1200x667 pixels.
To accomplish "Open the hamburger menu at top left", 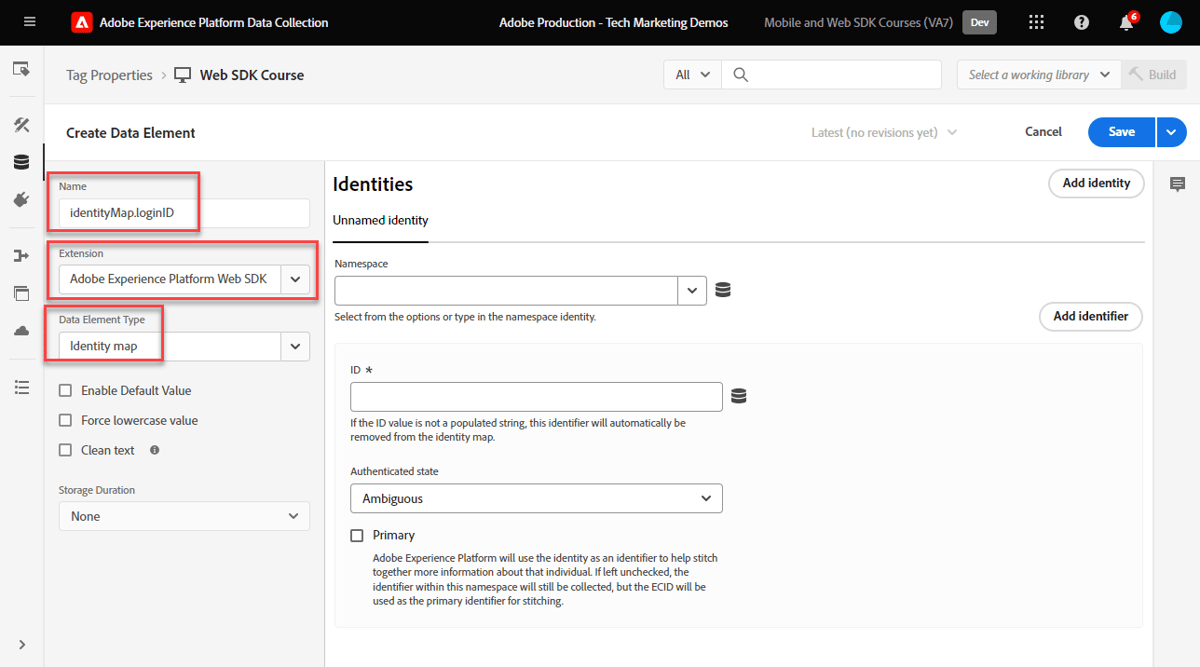I will 29,21.
